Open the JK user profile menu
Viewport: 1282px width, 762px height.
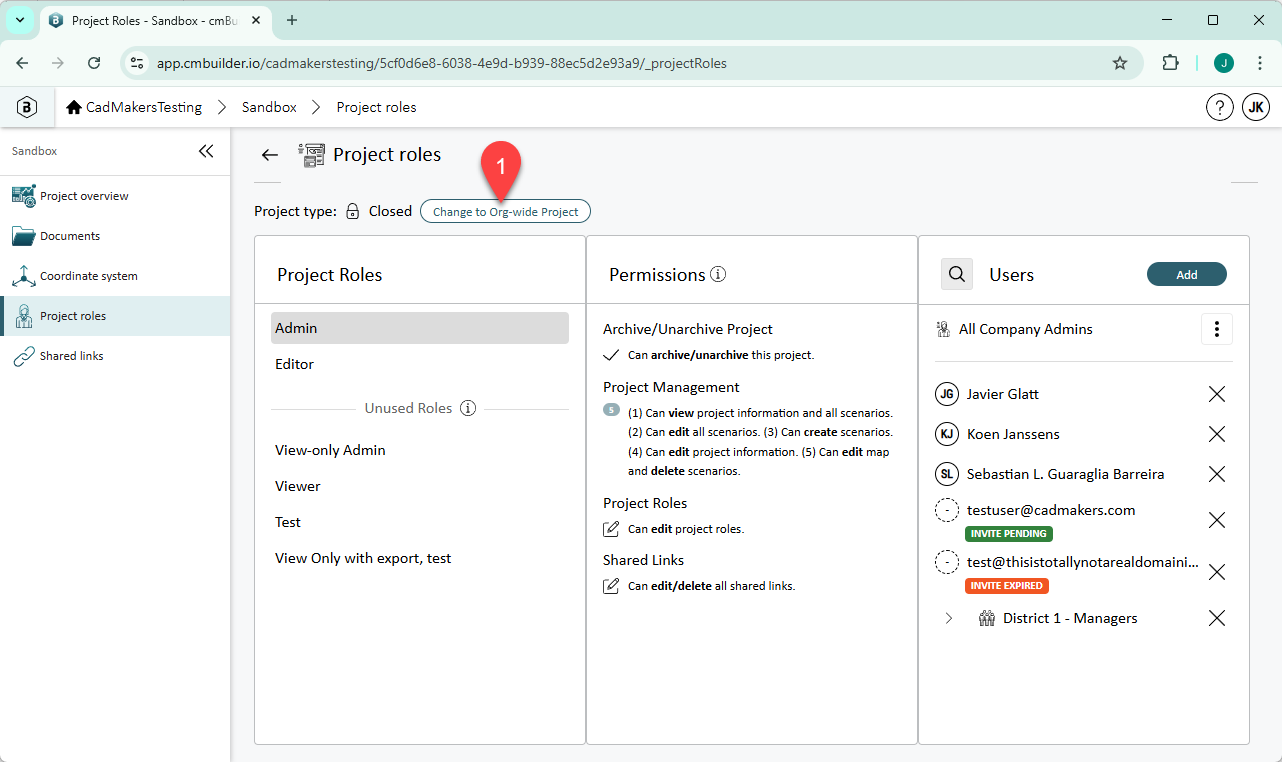point(1256,107)
